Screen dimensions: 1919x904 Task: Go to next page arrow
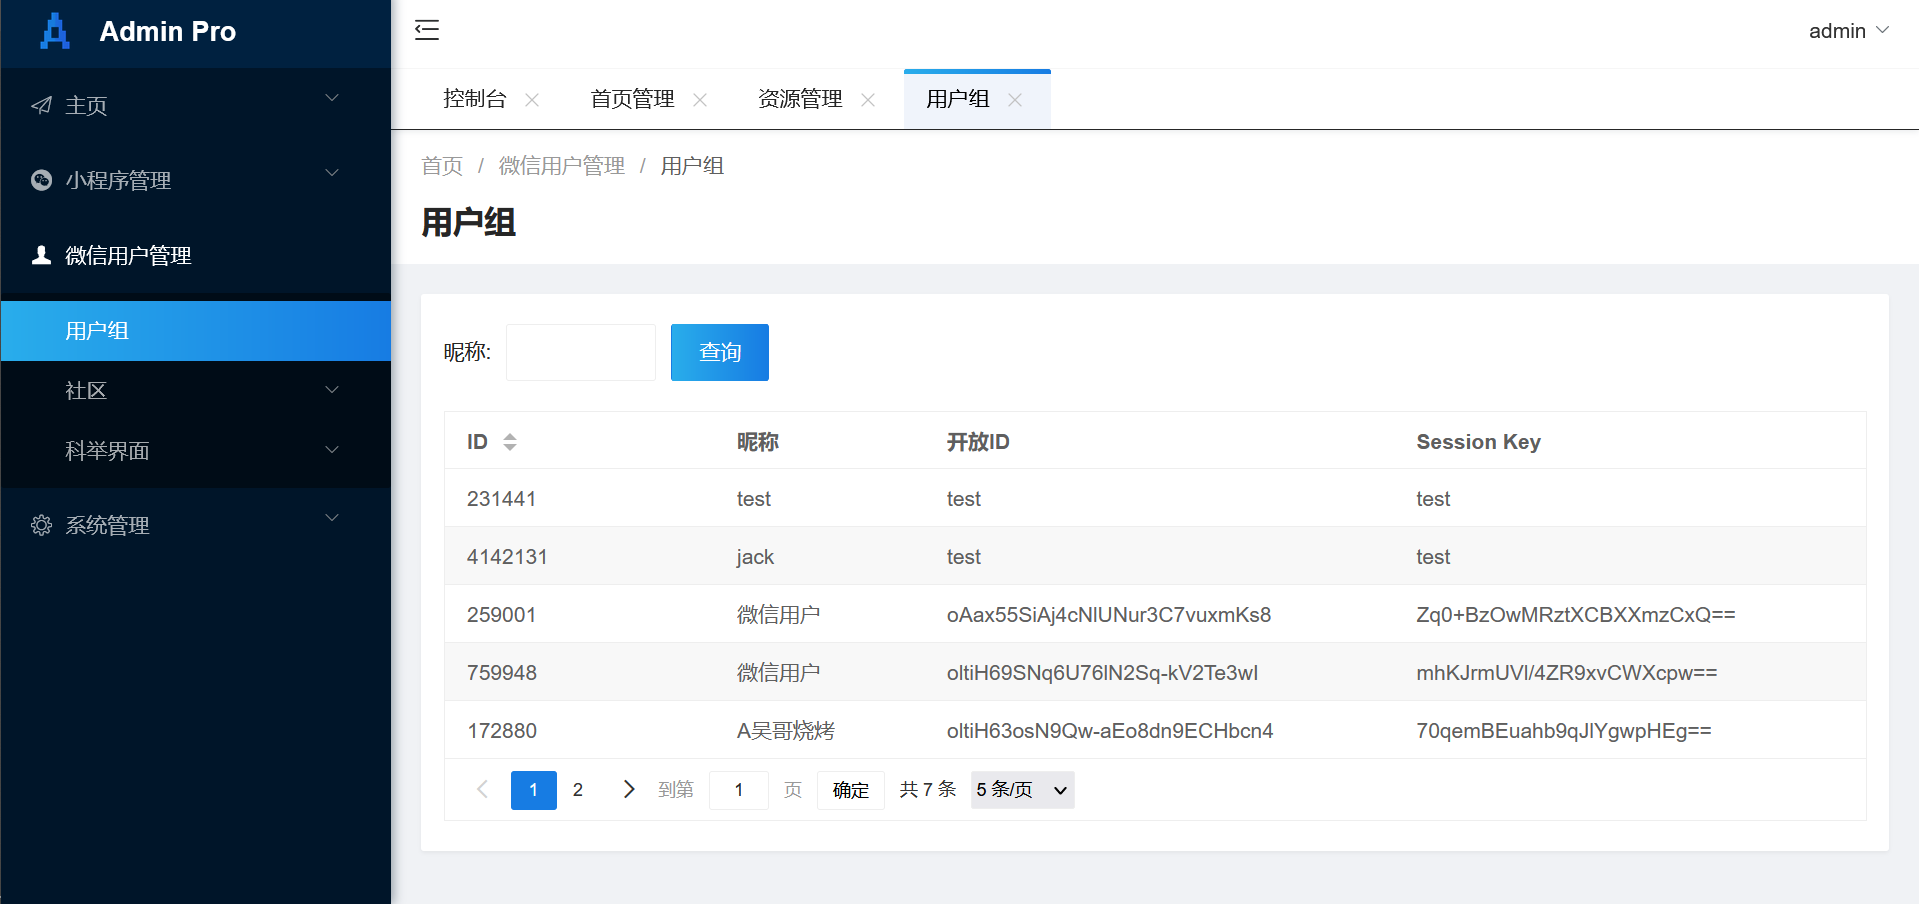[x=628, y=789]
